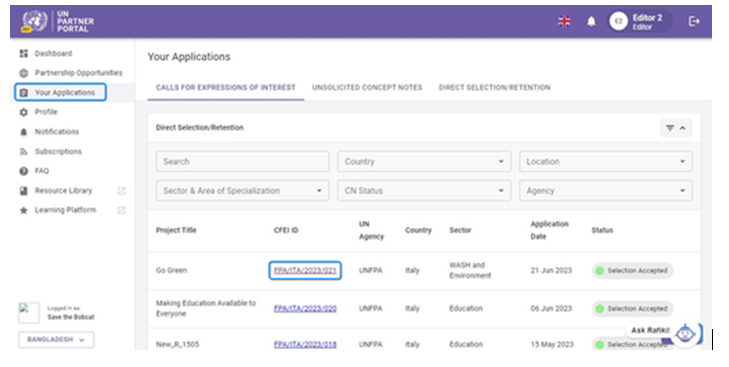
Task: Open Your Applications in sidebar
Action: [x=65, y=93]
